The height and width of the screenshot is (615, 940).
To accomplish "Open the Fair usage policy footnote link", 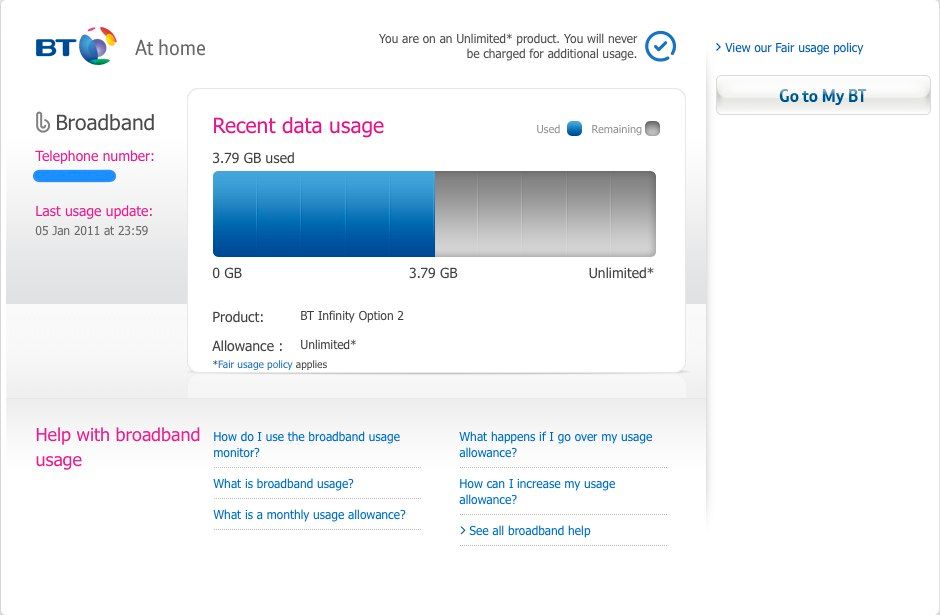I will 255,365.
